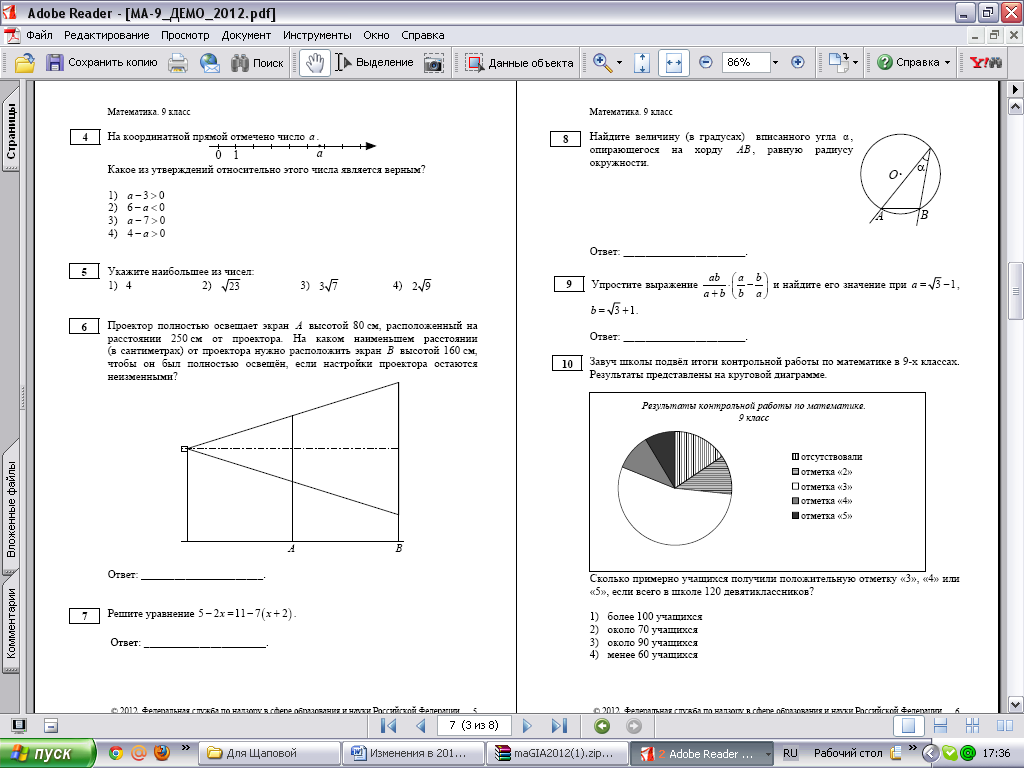1024x768 pixels.
Task: Launch Firefox from the quick launch
Action: point(161,753)
